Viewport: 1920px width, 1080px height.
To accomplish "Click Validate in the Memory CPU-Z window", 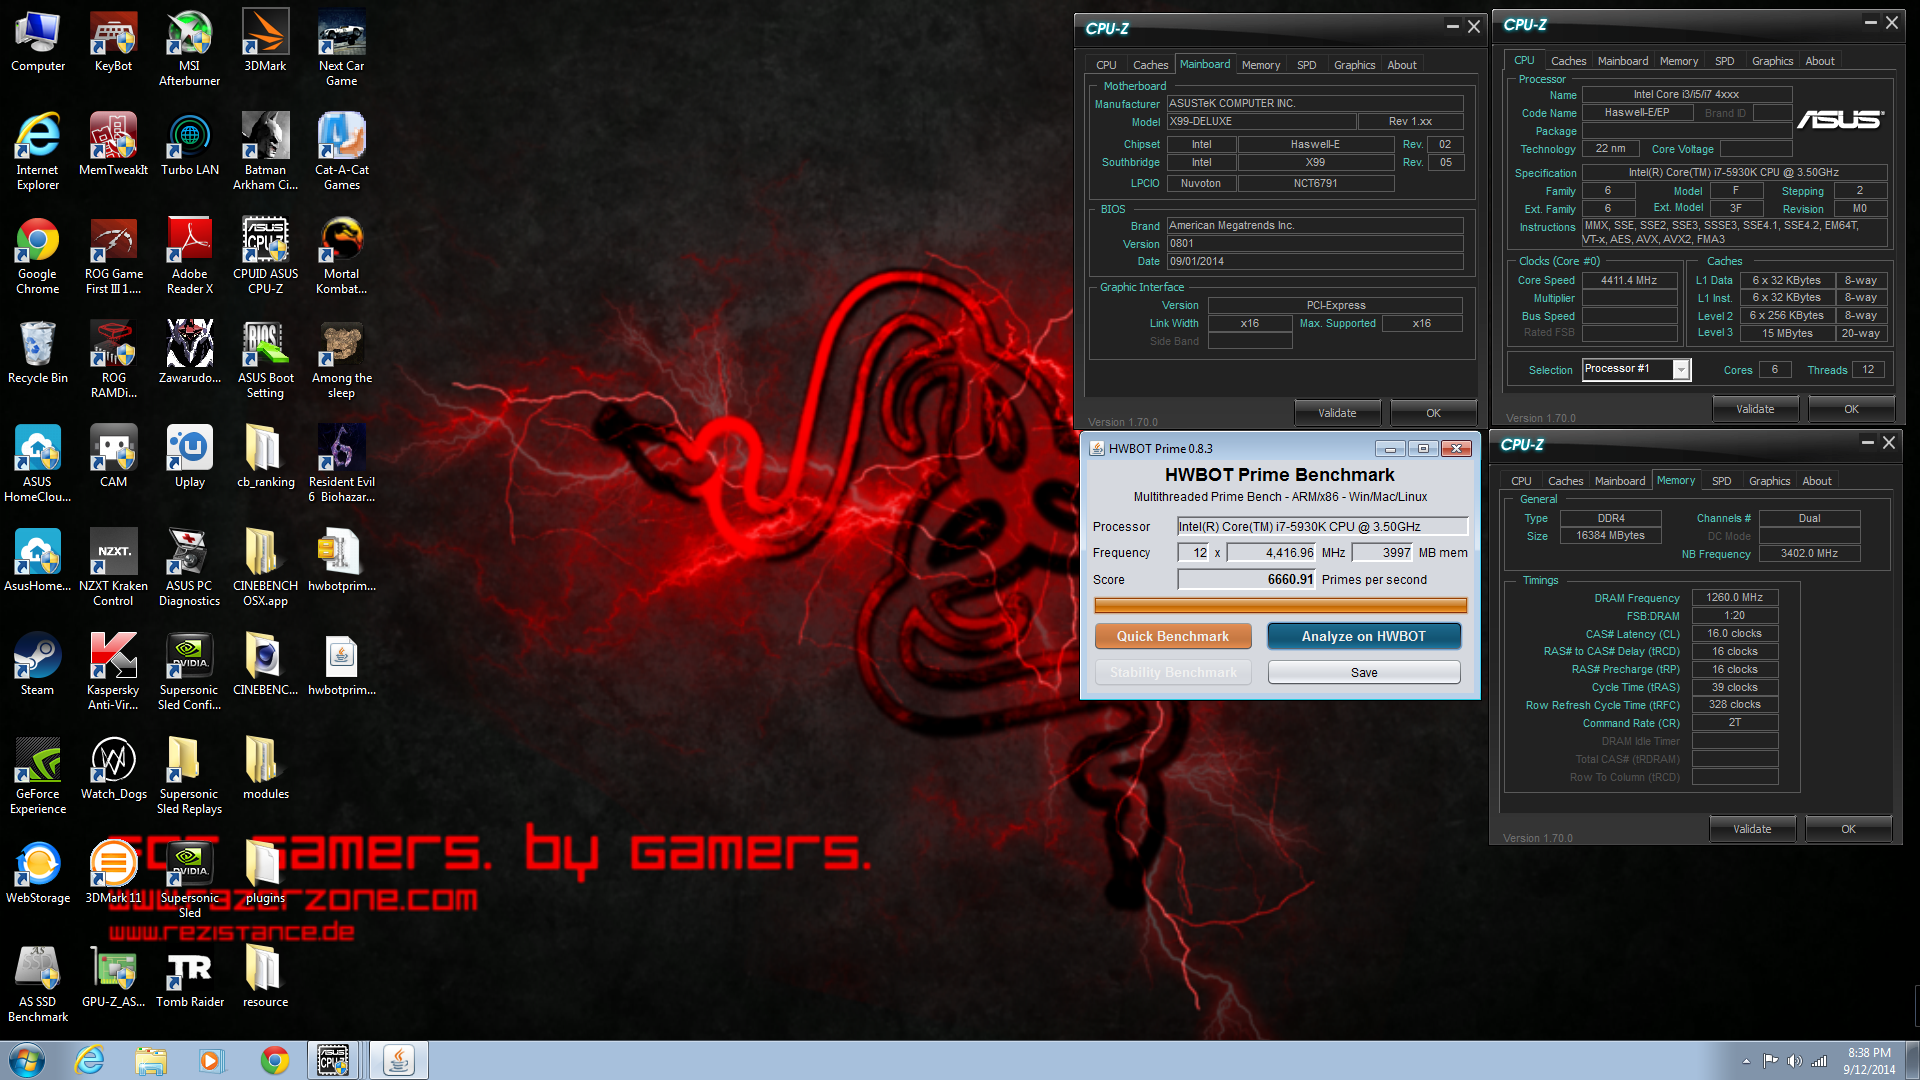I will (x=1751, y=829).
